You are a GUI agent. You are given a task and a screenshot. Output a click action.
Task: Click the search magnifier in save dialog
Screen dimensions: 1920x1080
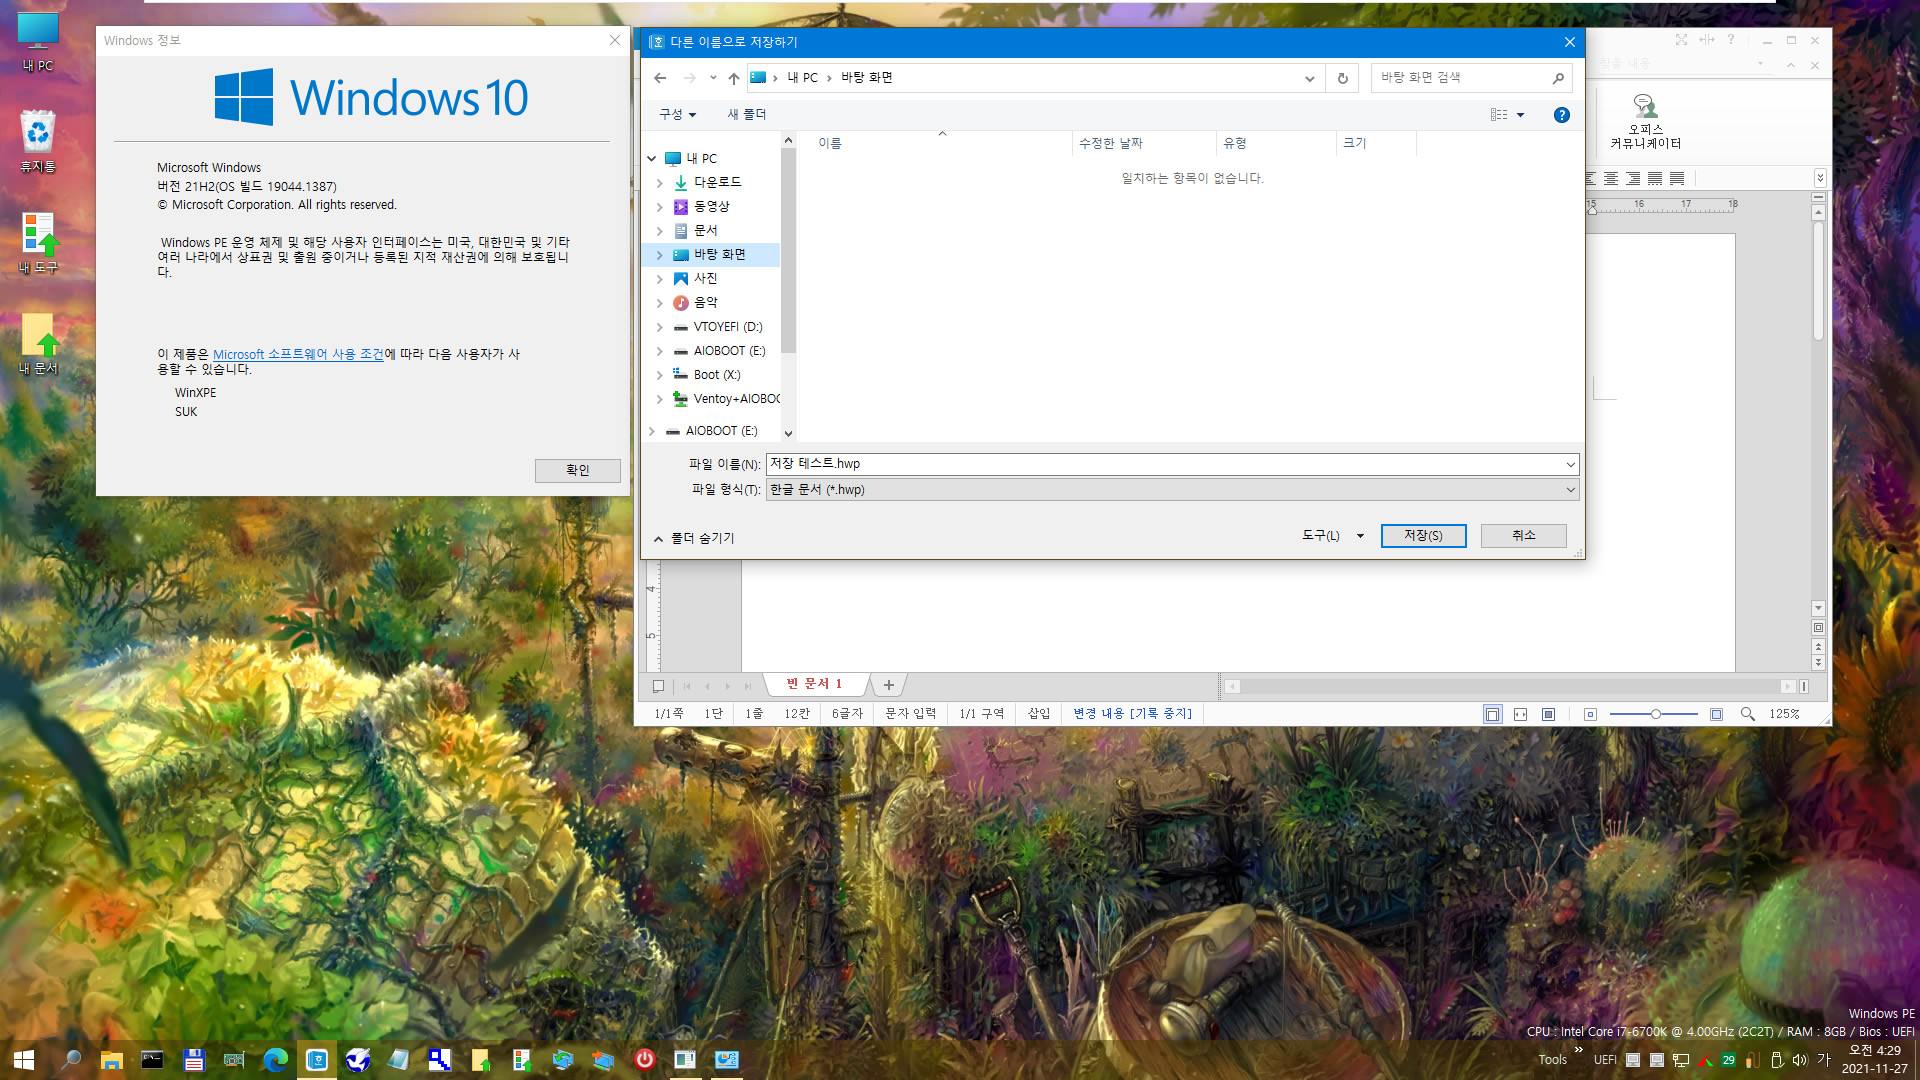(1558, 78)
